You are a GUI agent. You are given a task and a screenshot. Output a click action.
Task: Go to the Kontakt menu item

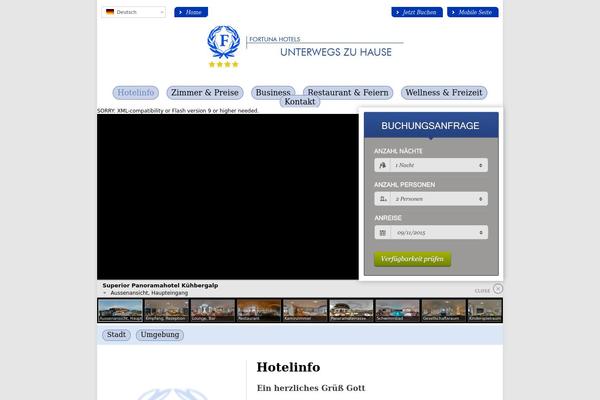[x=300, y=102]
